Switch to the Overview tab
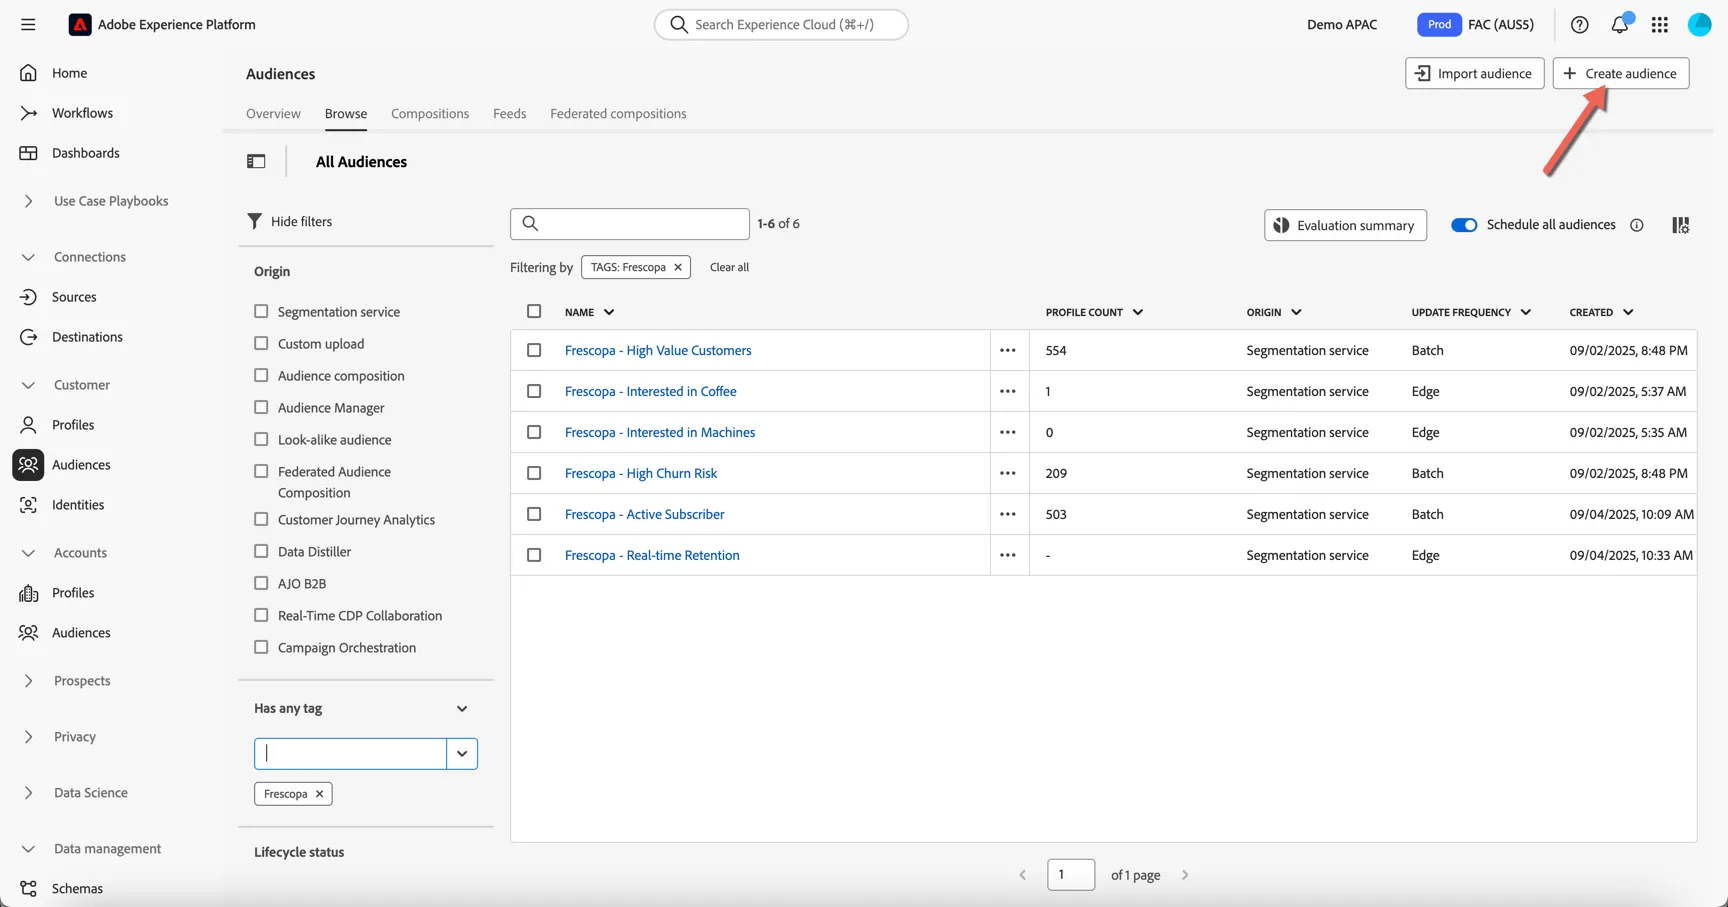1728x907 pixels. click(273, 114)
